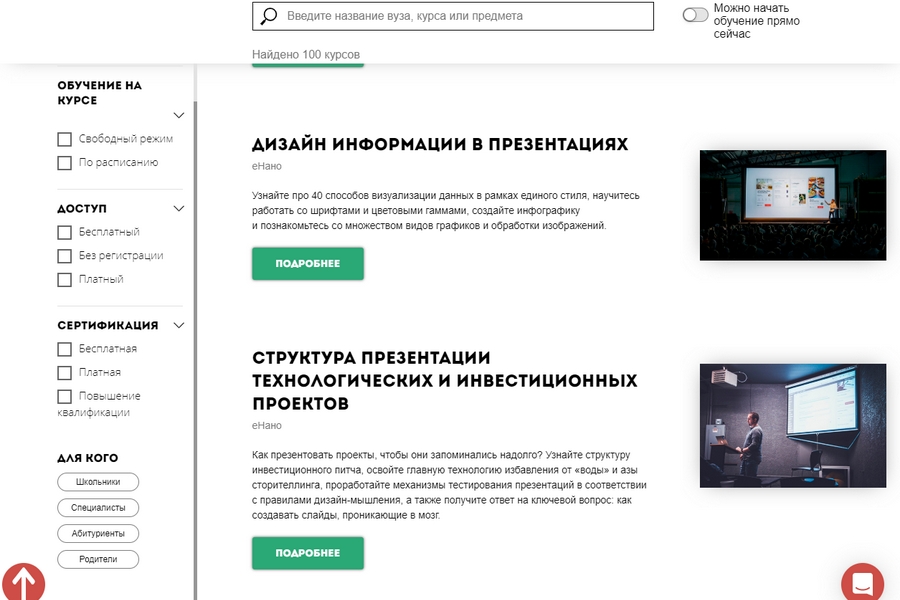Viewport: 900px width, 600px height.
Task: Click the magnifier search icon
Action: (268, 16)
